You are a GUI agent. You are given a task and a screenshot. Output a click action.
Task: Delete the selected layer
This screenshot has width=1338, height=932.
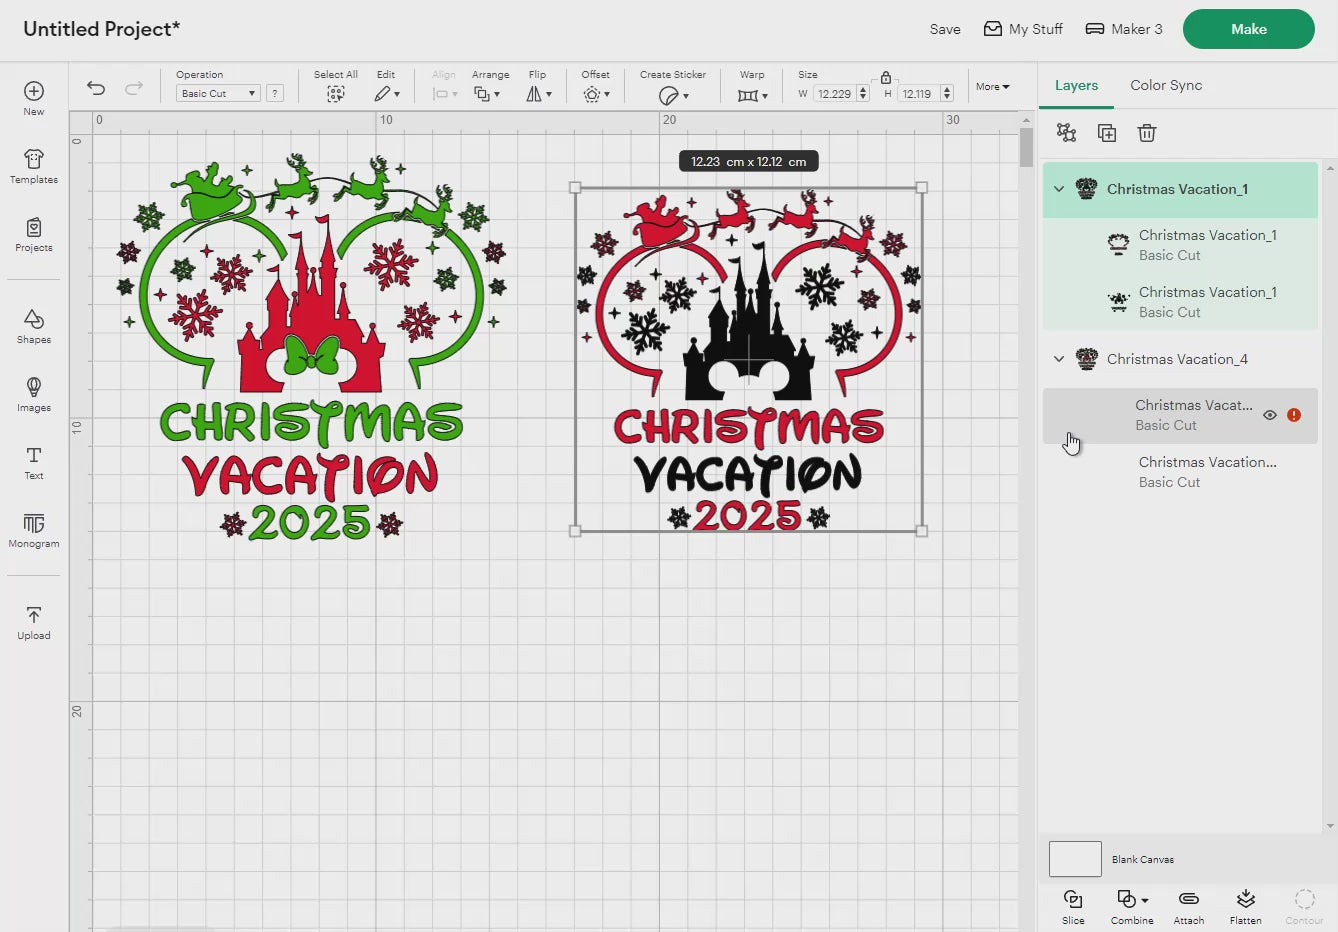[x=1147, y=133]
